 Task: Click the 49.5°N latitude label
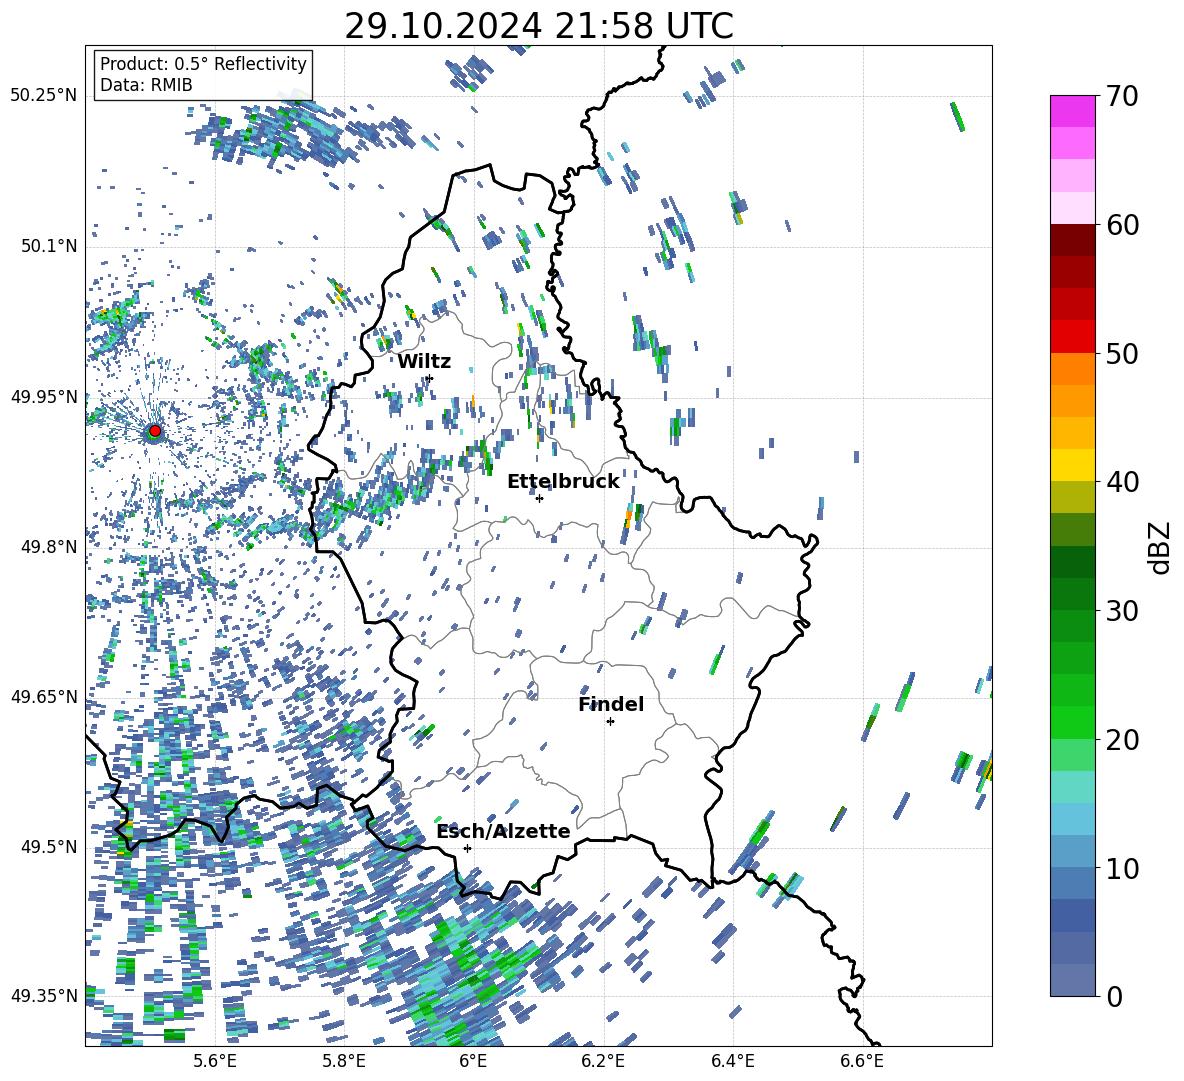tap(48, 846)
